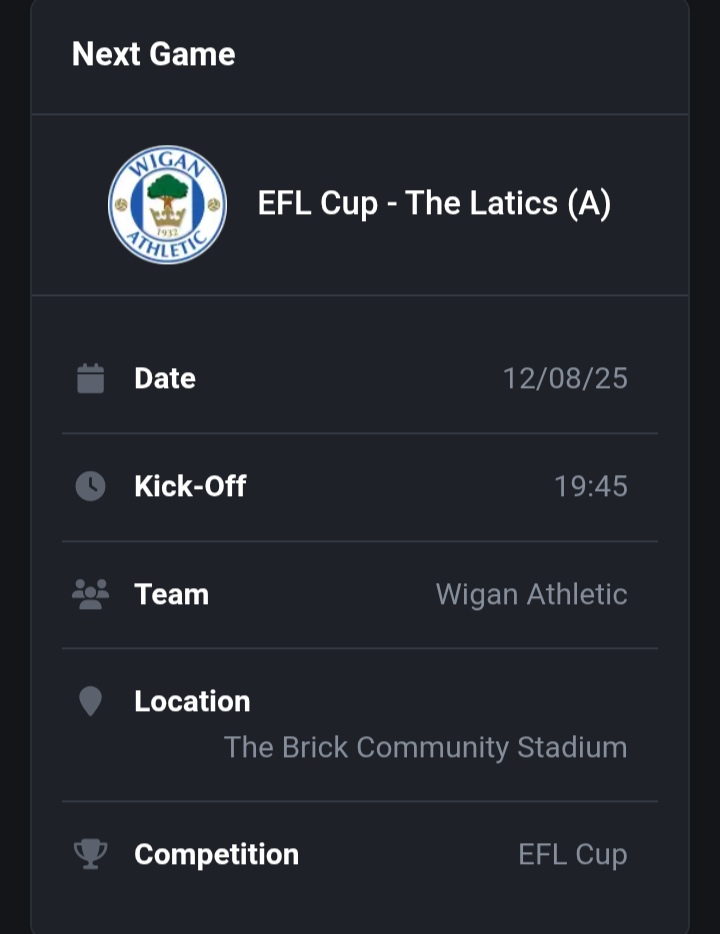This screenshot has height=934, width=720.
Task: Click the map pin icon beside Location
Action: (x=91, y=701)
